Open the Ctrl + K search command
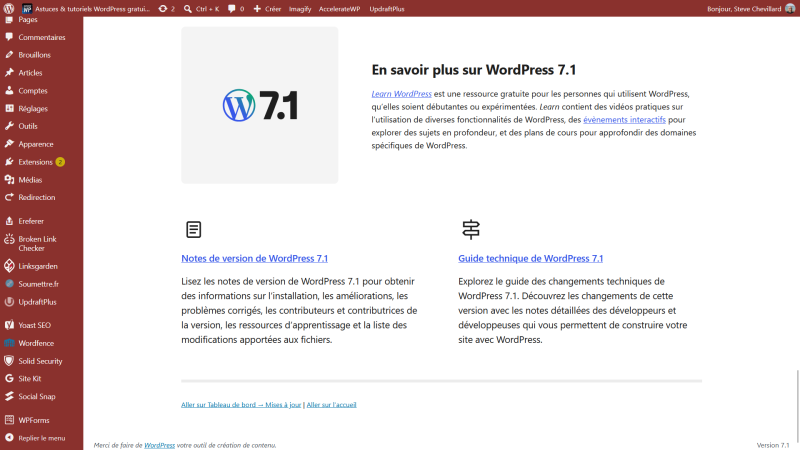Viewport: 800px width, 450px height. pos(202,9)
